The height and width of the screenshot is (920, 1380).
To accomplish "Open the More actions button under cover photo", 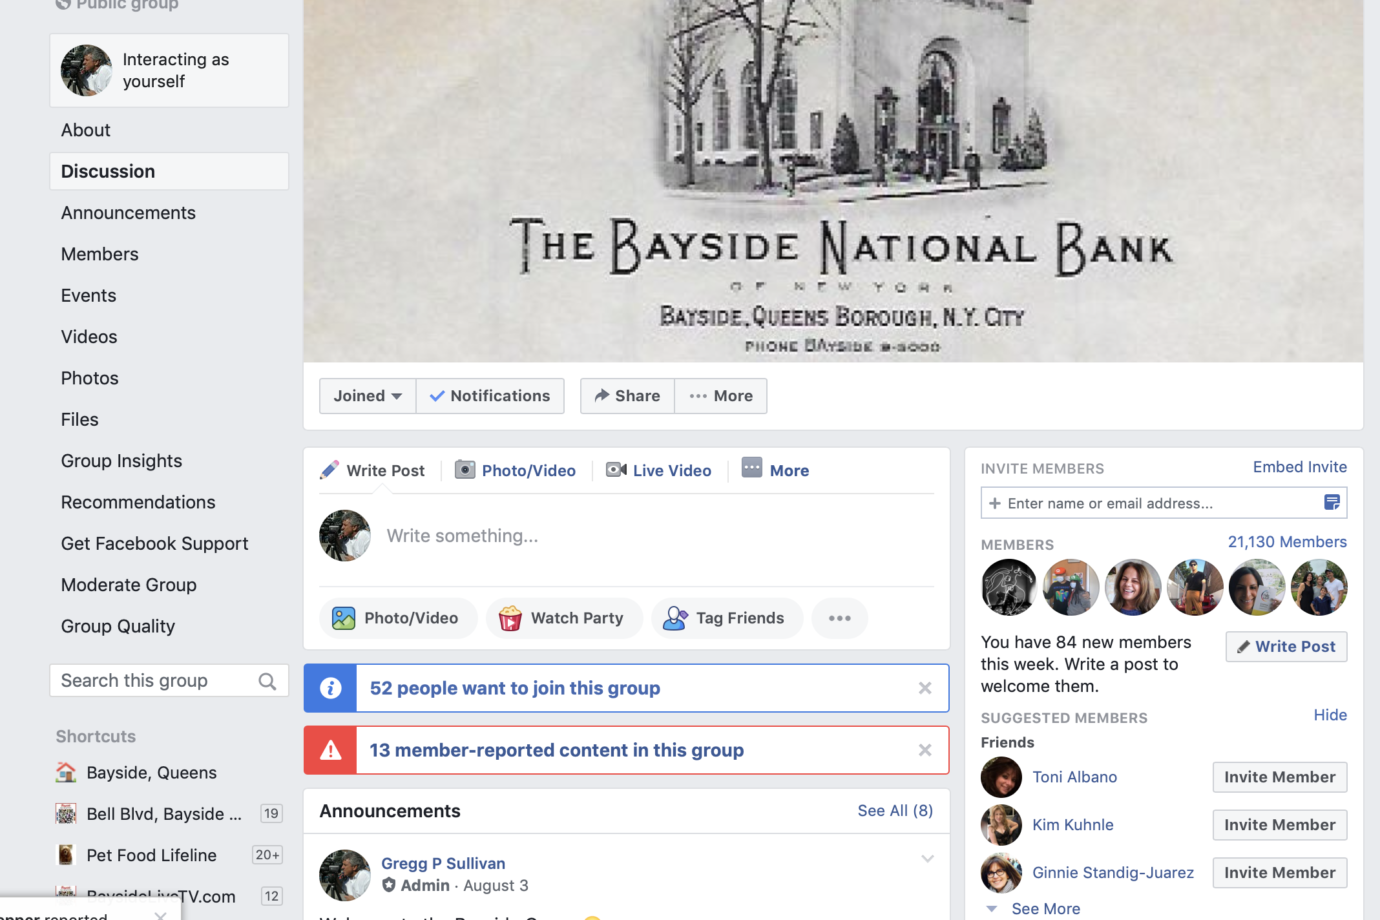I will [721, 396].
